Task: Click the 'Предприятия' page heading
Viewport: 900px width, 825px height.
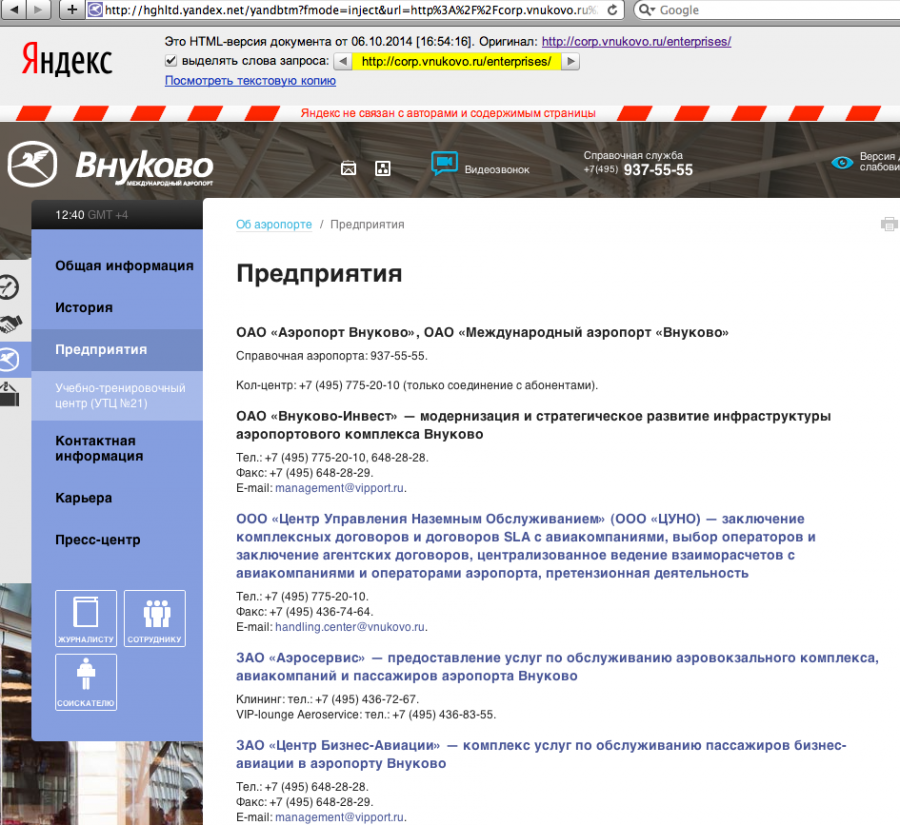Action: coord(319,273)
